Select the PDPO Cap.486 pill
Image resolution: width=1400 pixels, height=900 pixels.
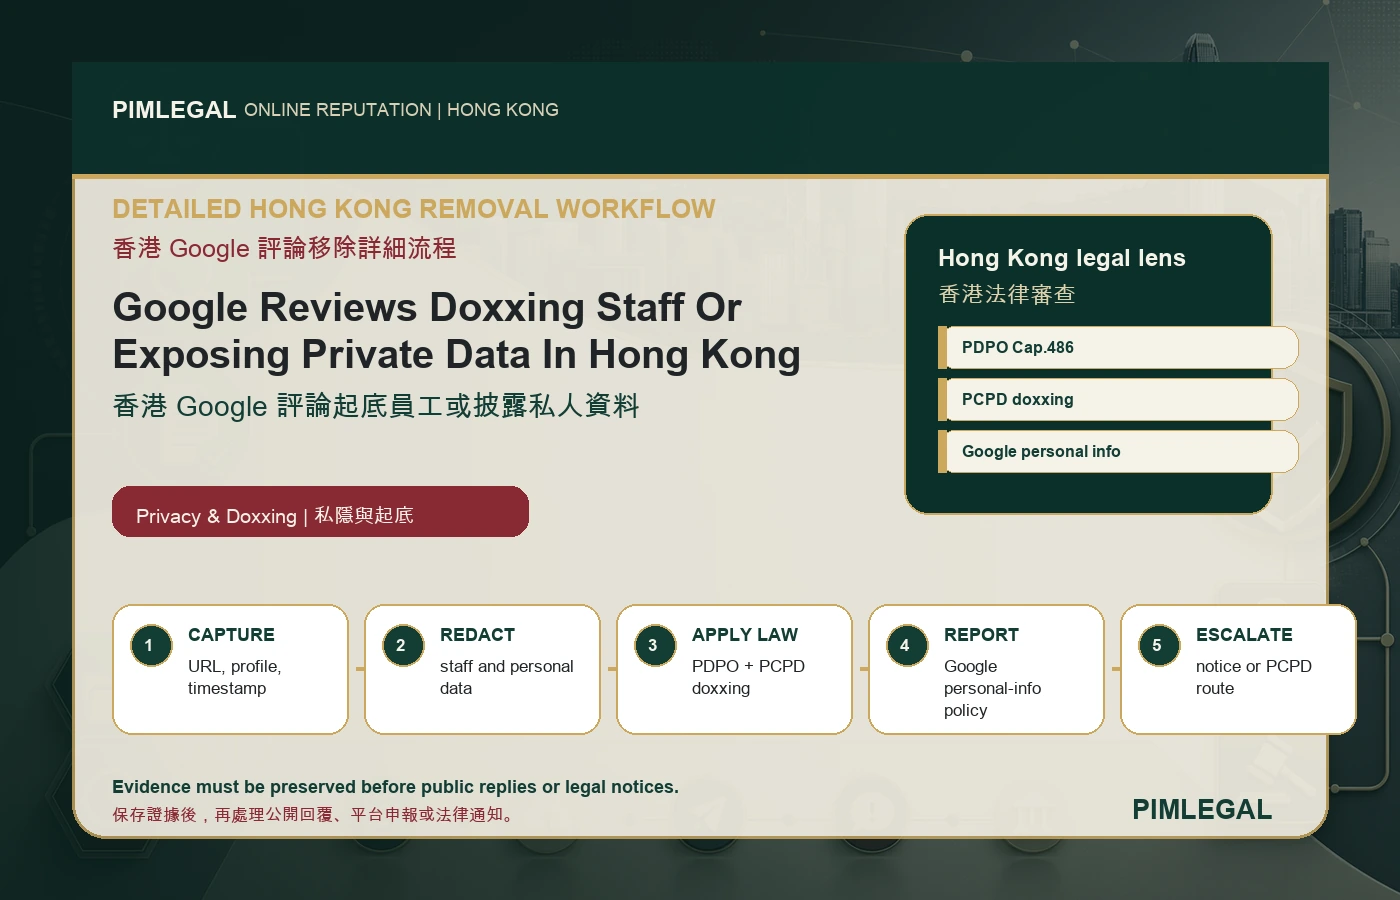point(1118,347)
